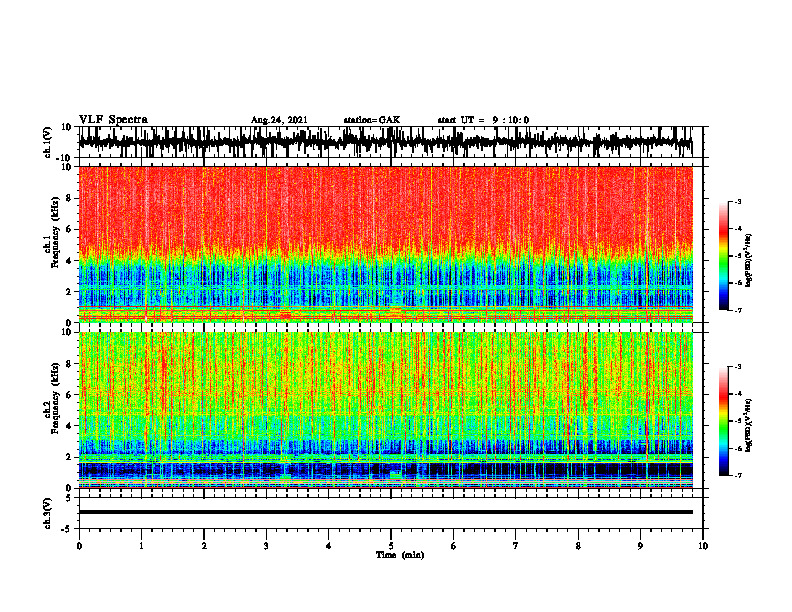Click the "Time (min)" axis label

[400, 555]
